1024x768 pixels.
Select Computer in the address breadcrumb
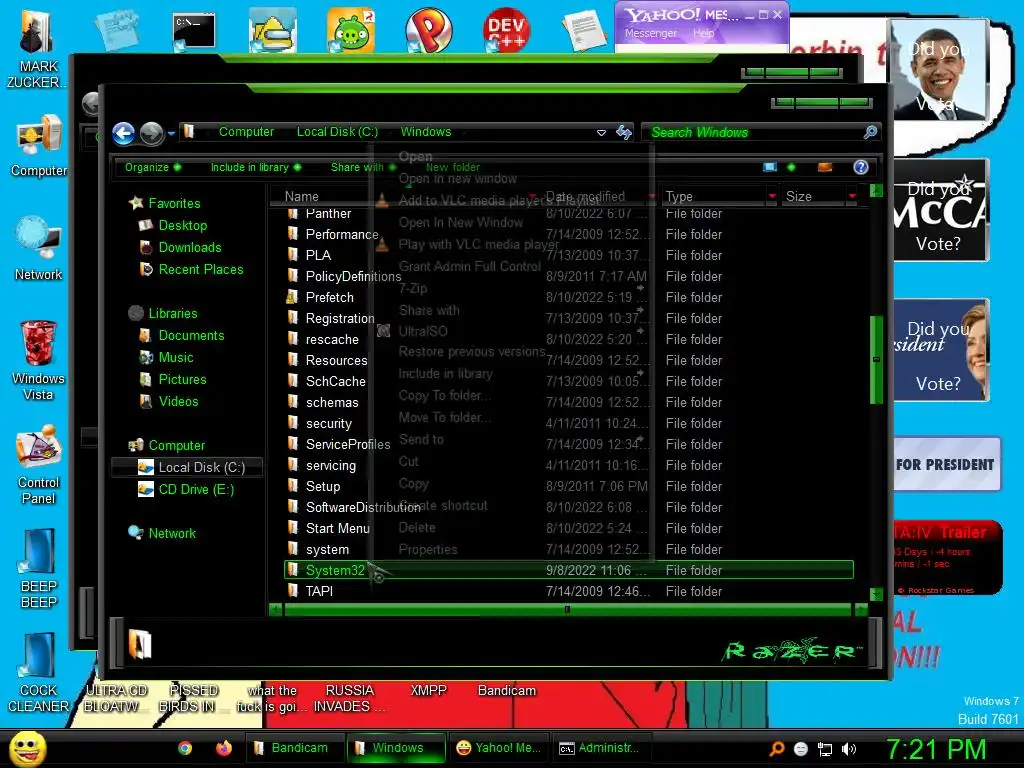pos(246,132)
